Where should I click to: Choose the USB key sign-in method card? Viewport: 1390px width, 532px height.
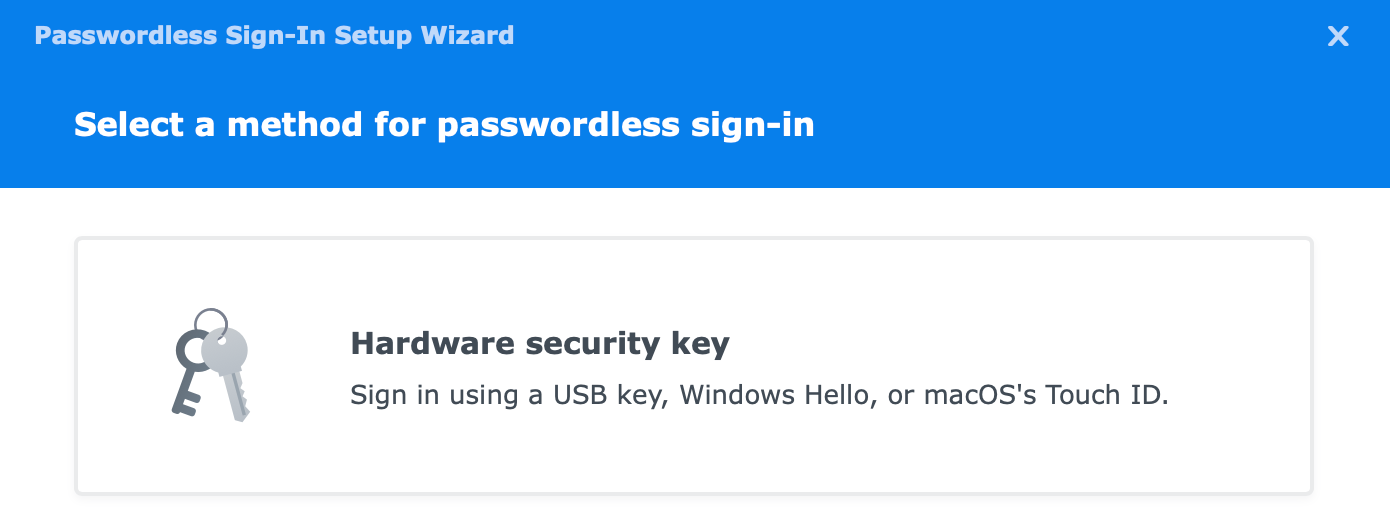(694, 366)
